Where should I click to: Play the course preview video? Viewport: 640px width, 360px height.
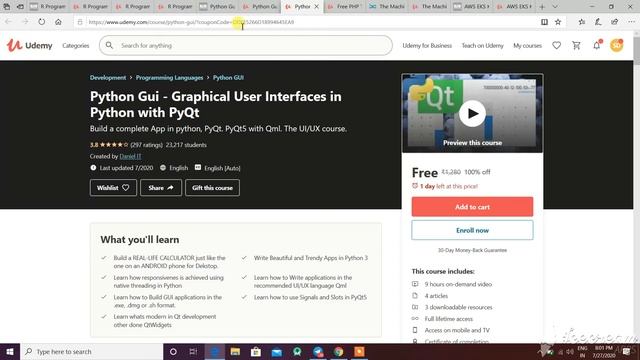pyautogui.click(x=472, y=113)
